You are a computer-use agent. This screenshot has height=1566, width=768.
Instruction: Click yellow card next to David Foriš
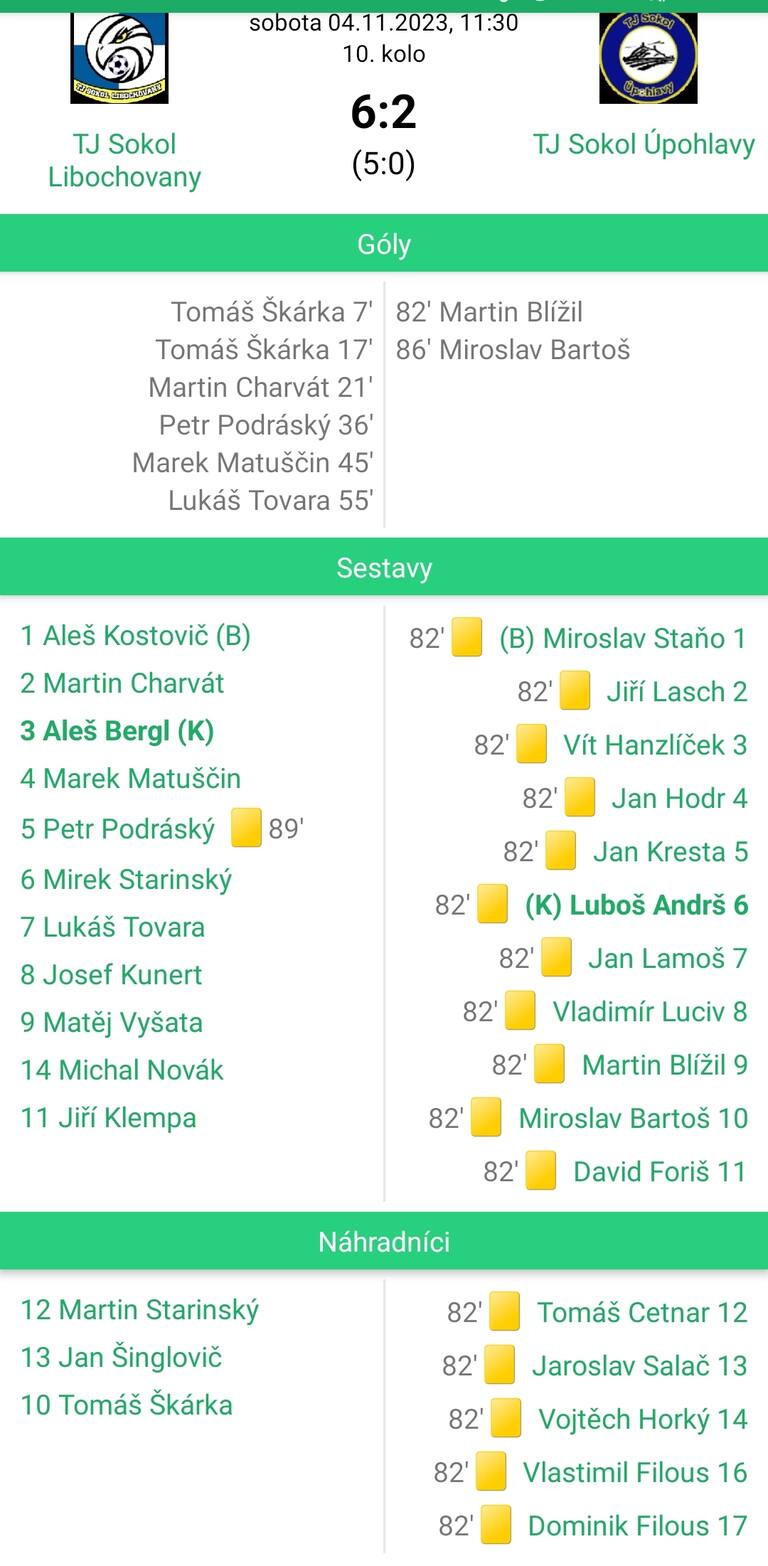point(540,1171)
